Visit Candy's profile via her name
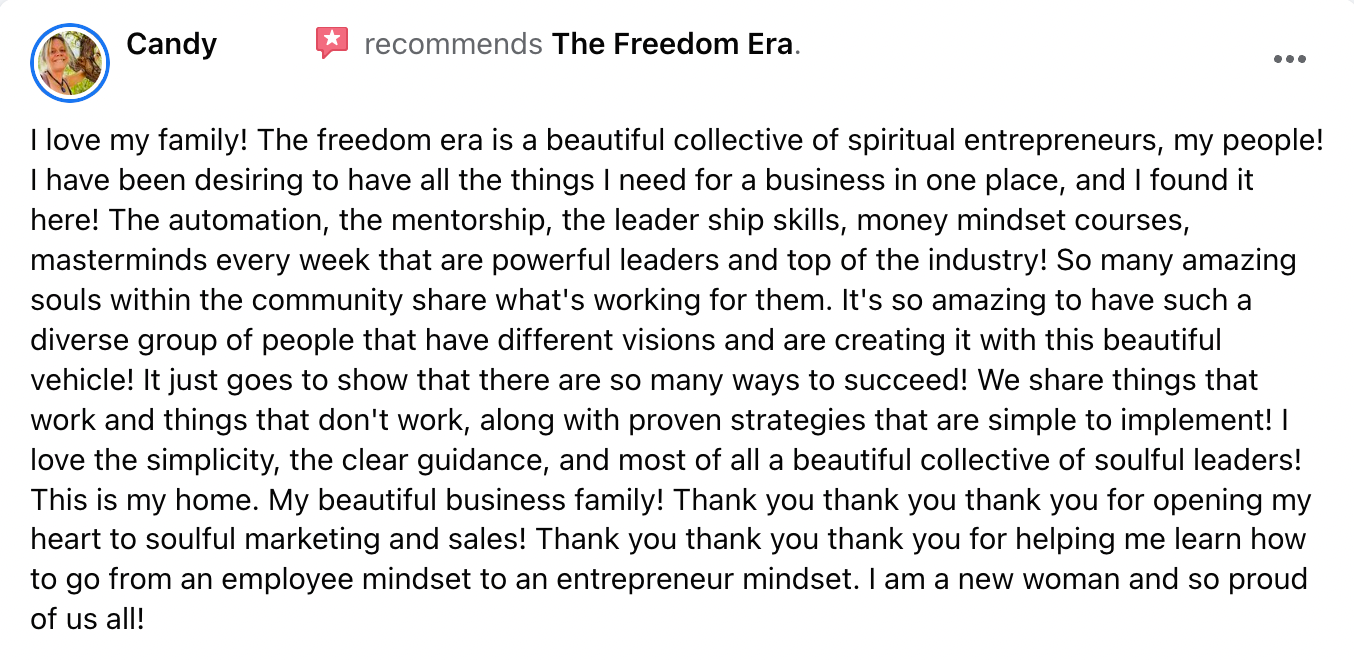 coord(171,44)
